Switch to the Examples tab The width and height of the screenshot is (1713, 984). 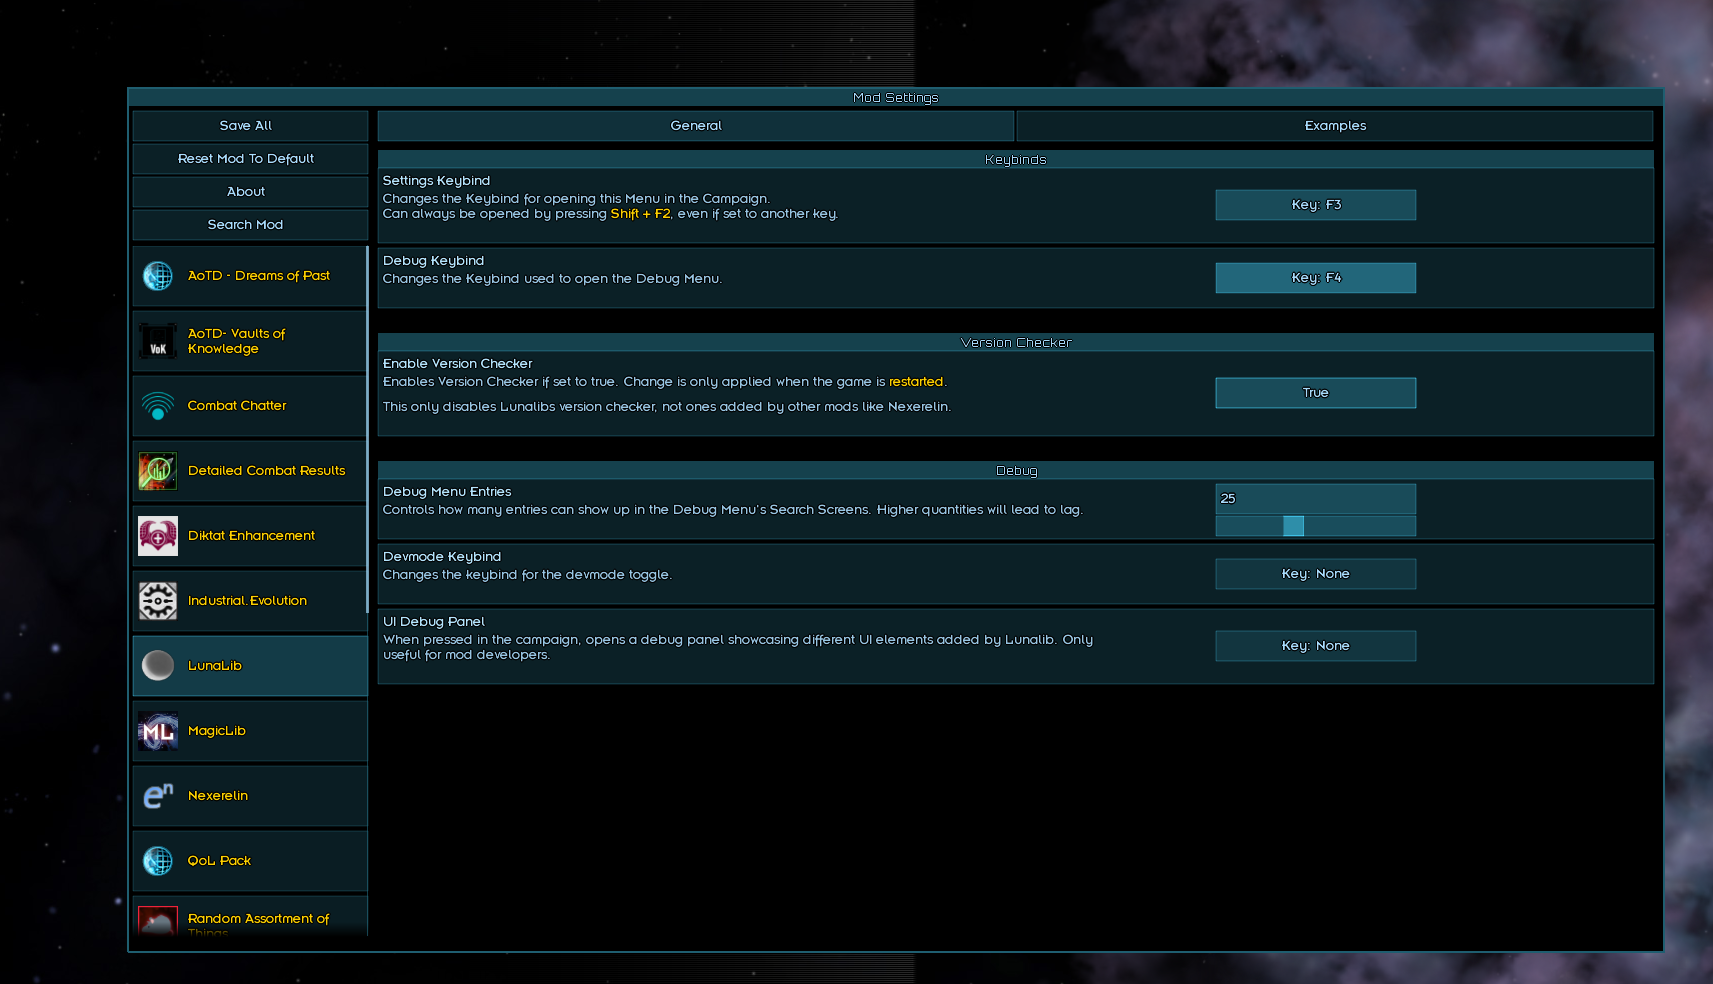[1335, 126]
